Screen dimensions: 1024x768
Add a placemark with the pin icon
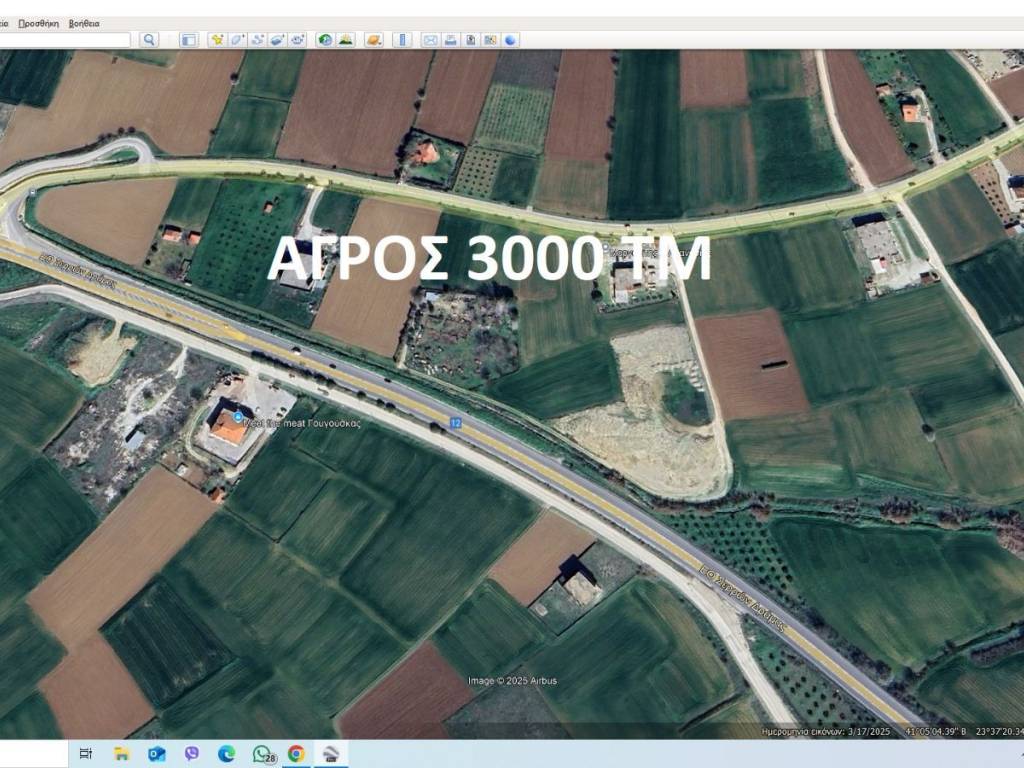[217, 40]
